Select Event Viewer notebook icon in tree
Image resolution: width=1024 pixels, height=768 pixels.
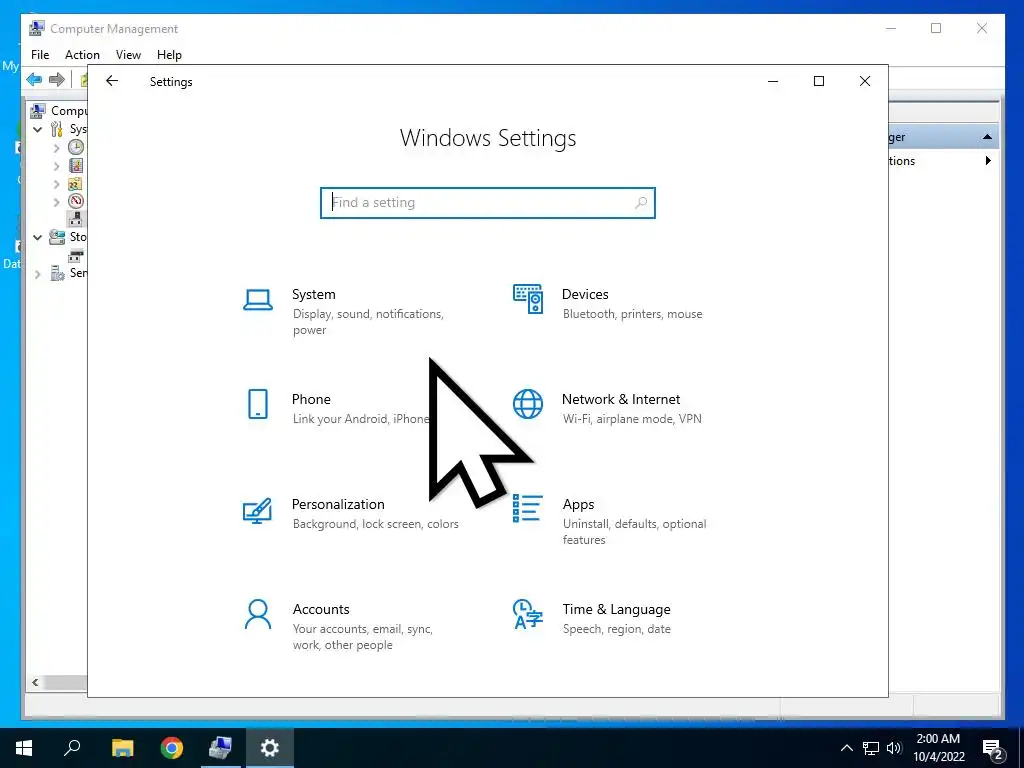pyautogui.click(x=76, y=165)
